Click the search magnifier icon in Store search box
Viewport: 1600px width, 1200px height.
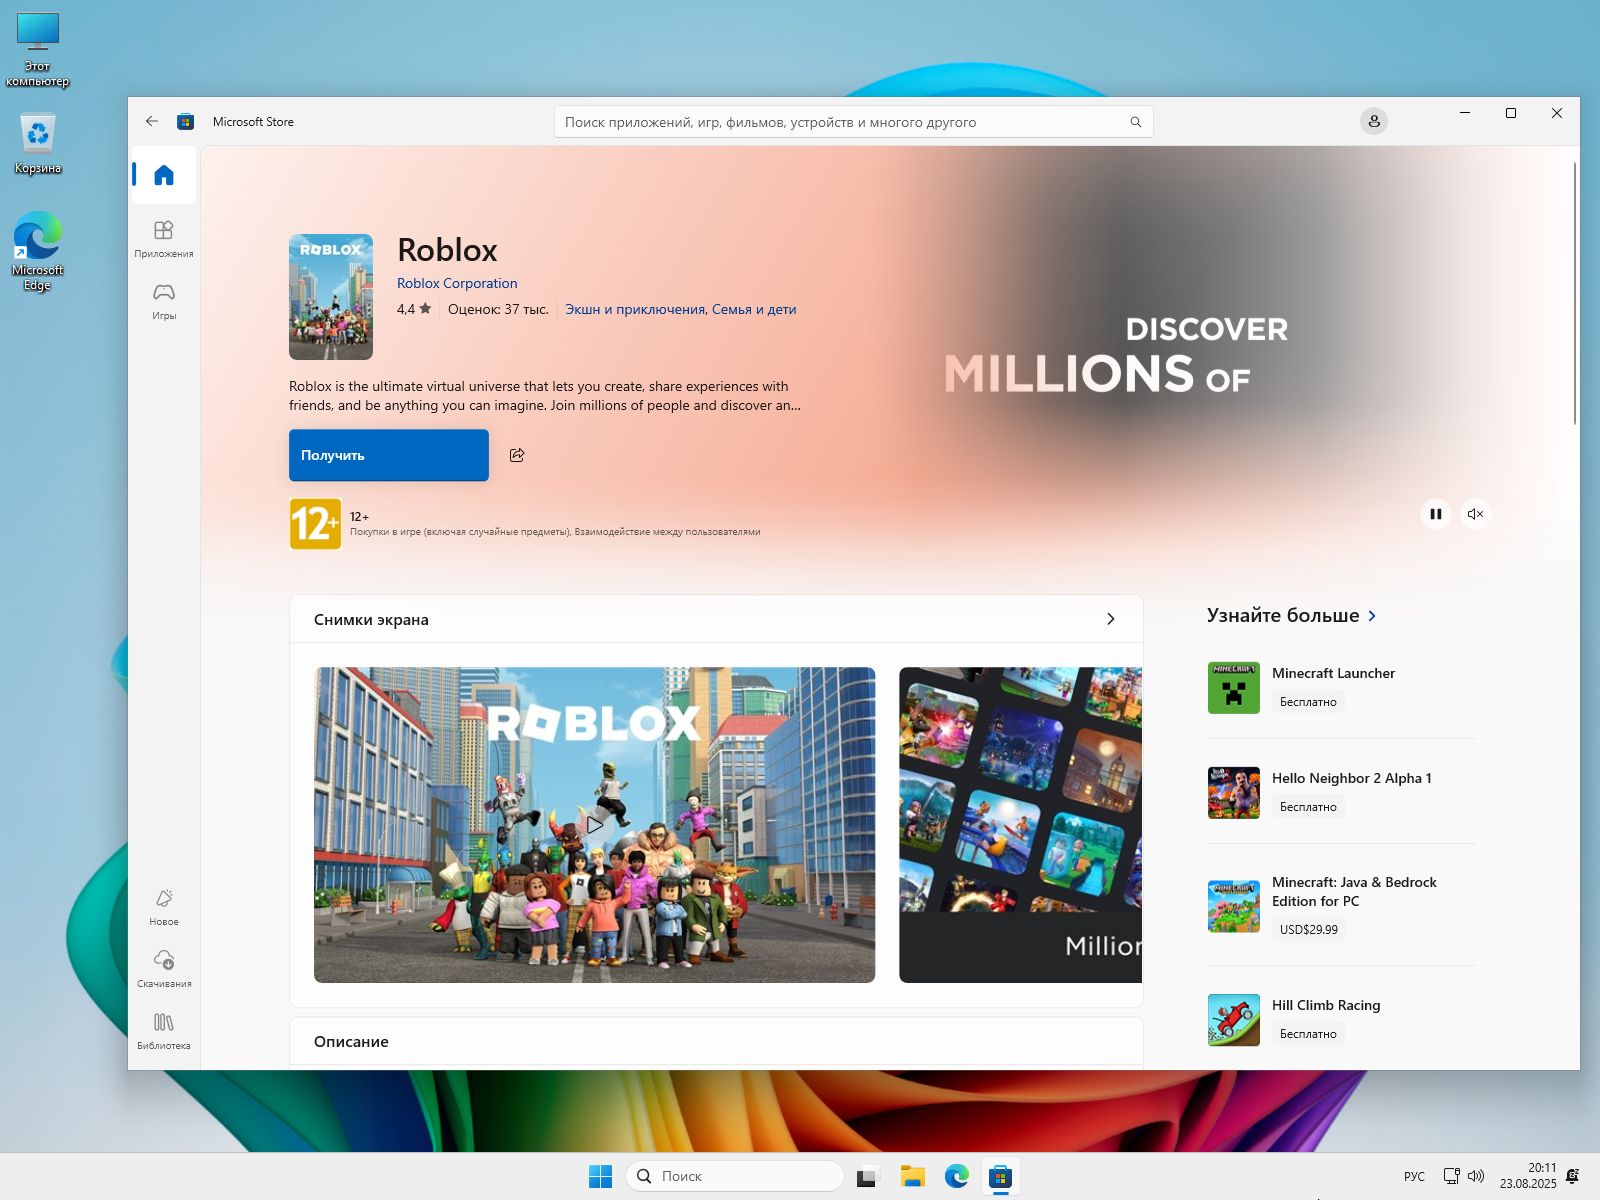(1135, 122)
